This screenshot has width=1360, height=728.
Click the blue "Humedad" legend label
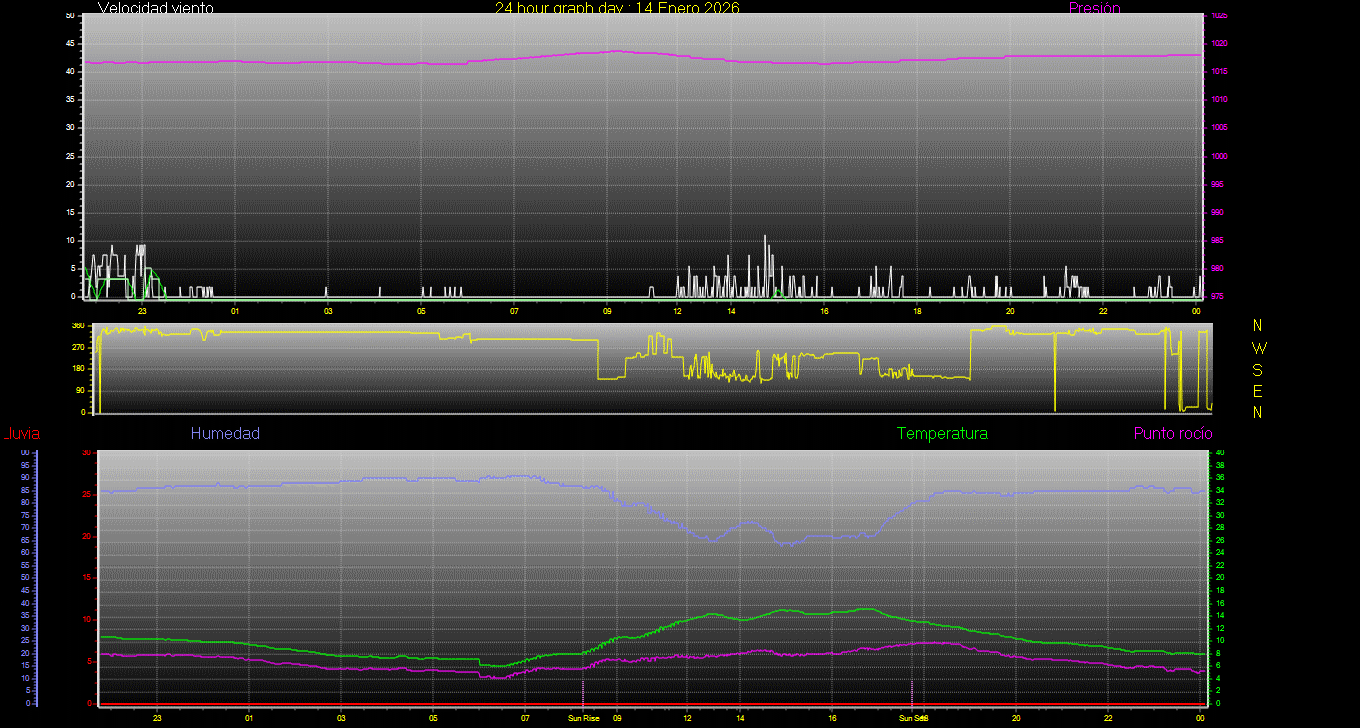225,433
